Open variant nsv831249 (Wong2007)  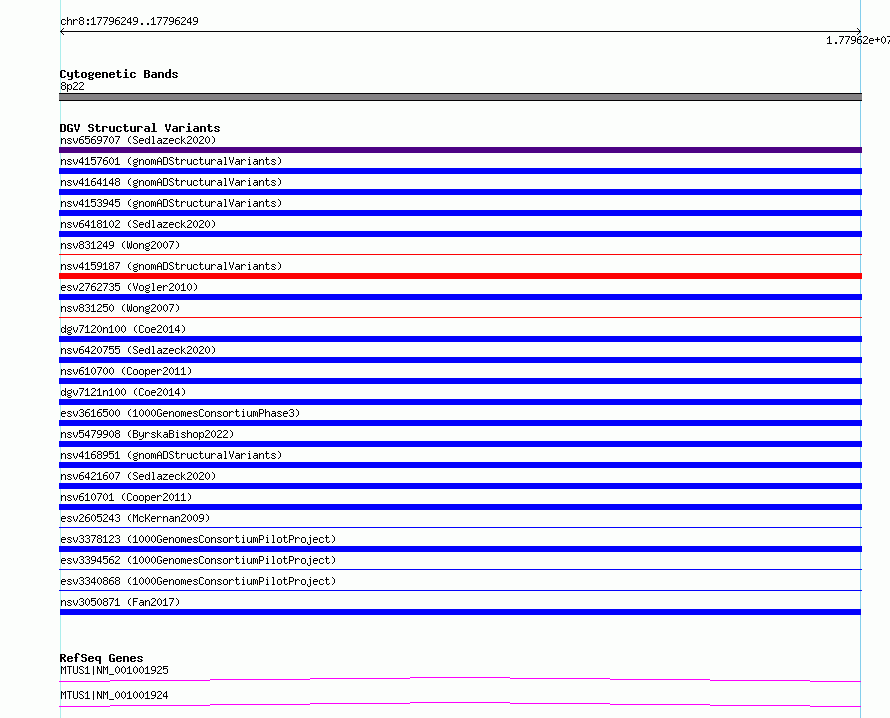tap(120, 245)
